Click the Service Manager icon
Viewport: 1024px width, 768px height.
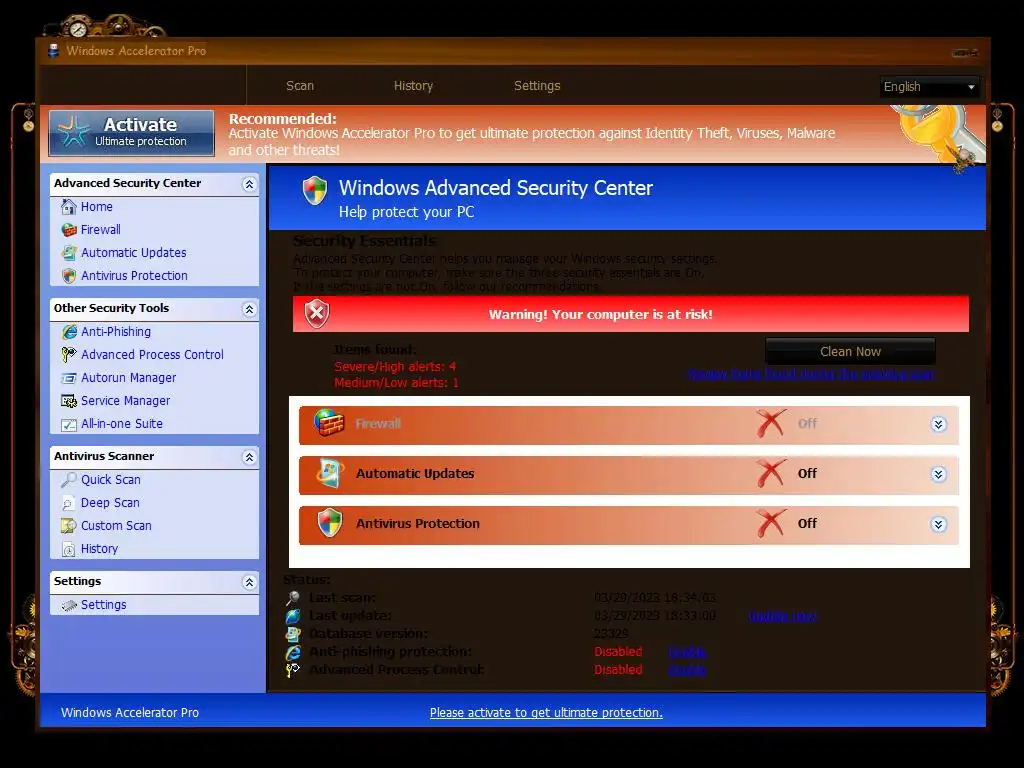(x=69, y=401)
